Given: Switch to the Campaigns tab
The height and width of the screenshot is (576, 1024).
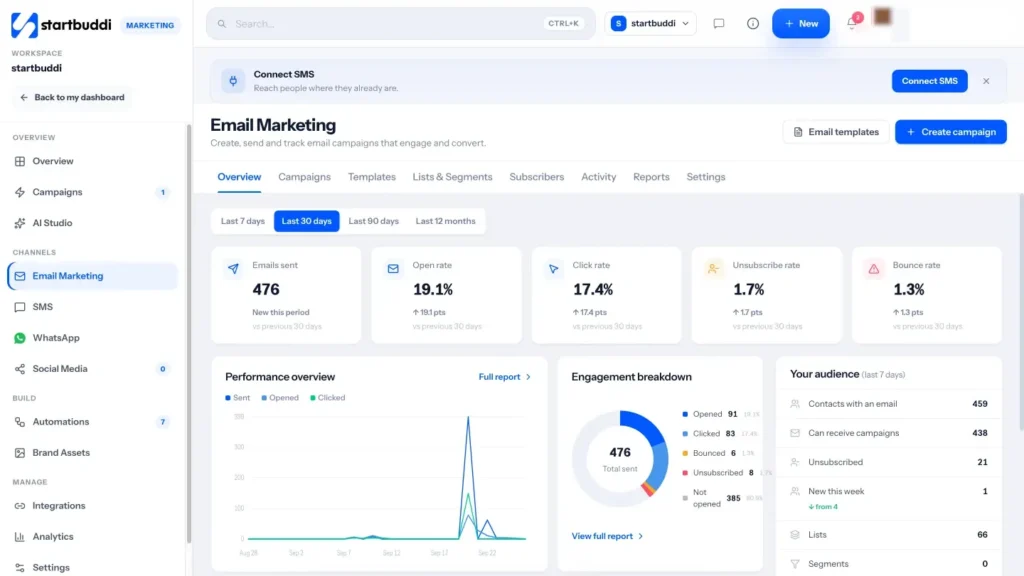Looking at the screenshot, I should click(x=304, y=177).
